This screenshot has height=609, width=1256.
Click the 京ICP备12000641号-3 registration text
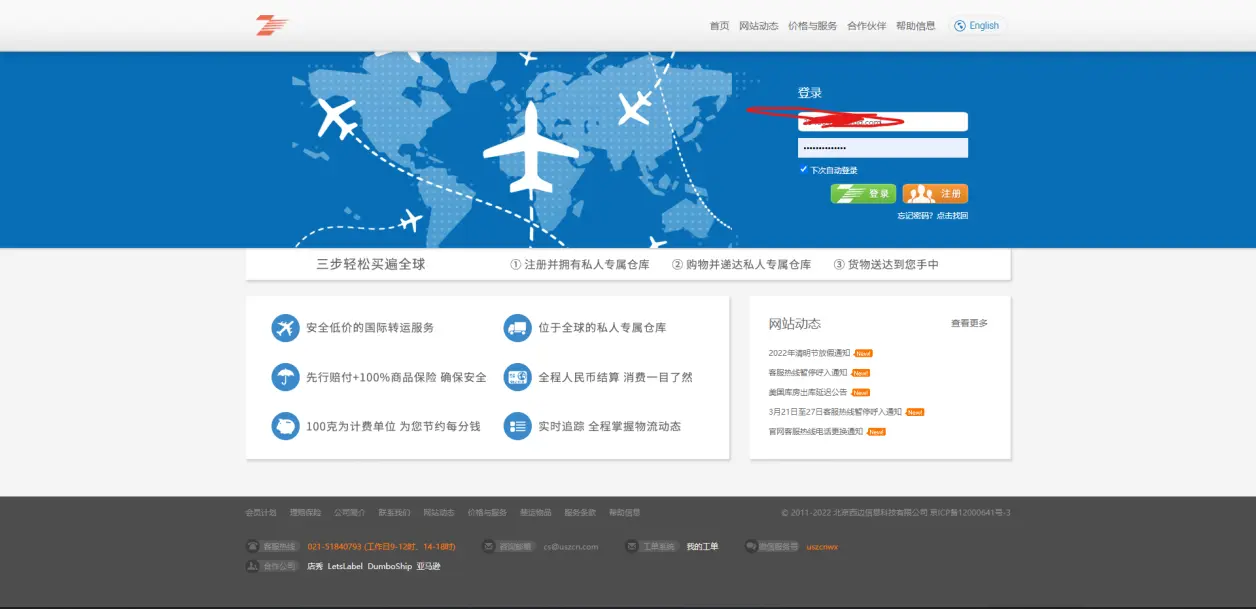[970, 513]
